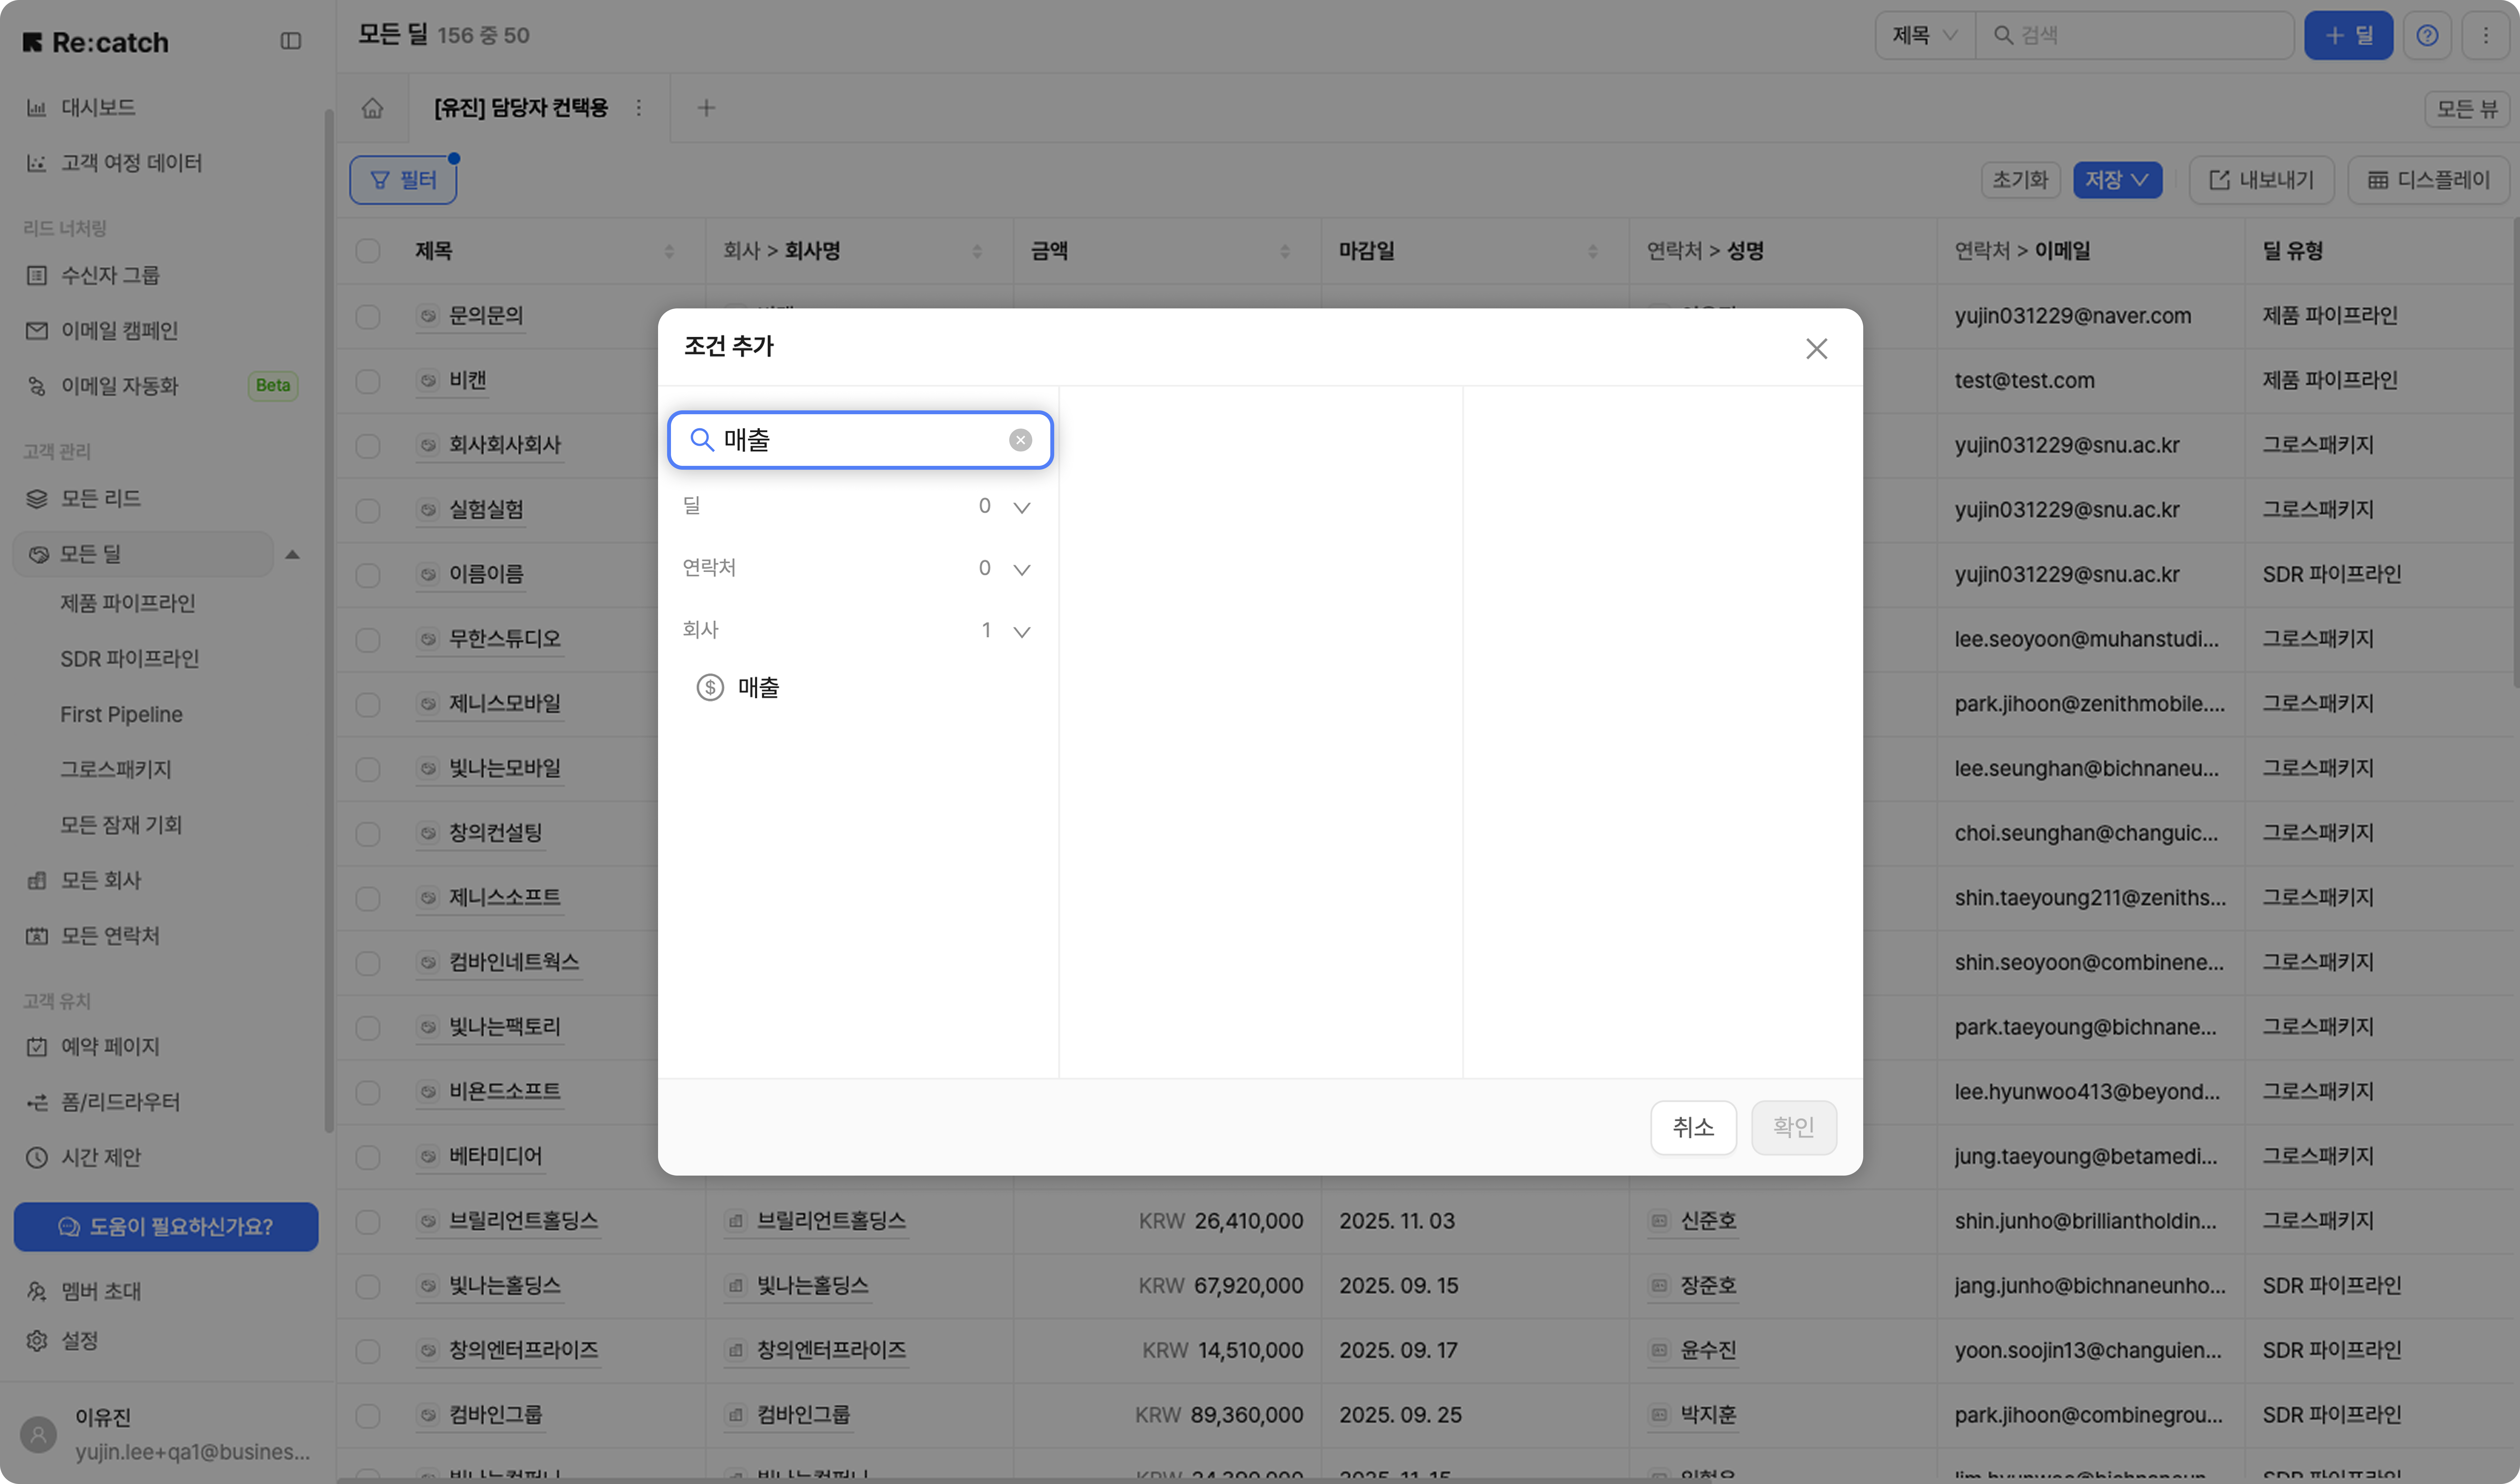2520x1484 pixels.
Task: Click the 도움이 필요하신가요 help button
Action: click(x=166, y=1227)
